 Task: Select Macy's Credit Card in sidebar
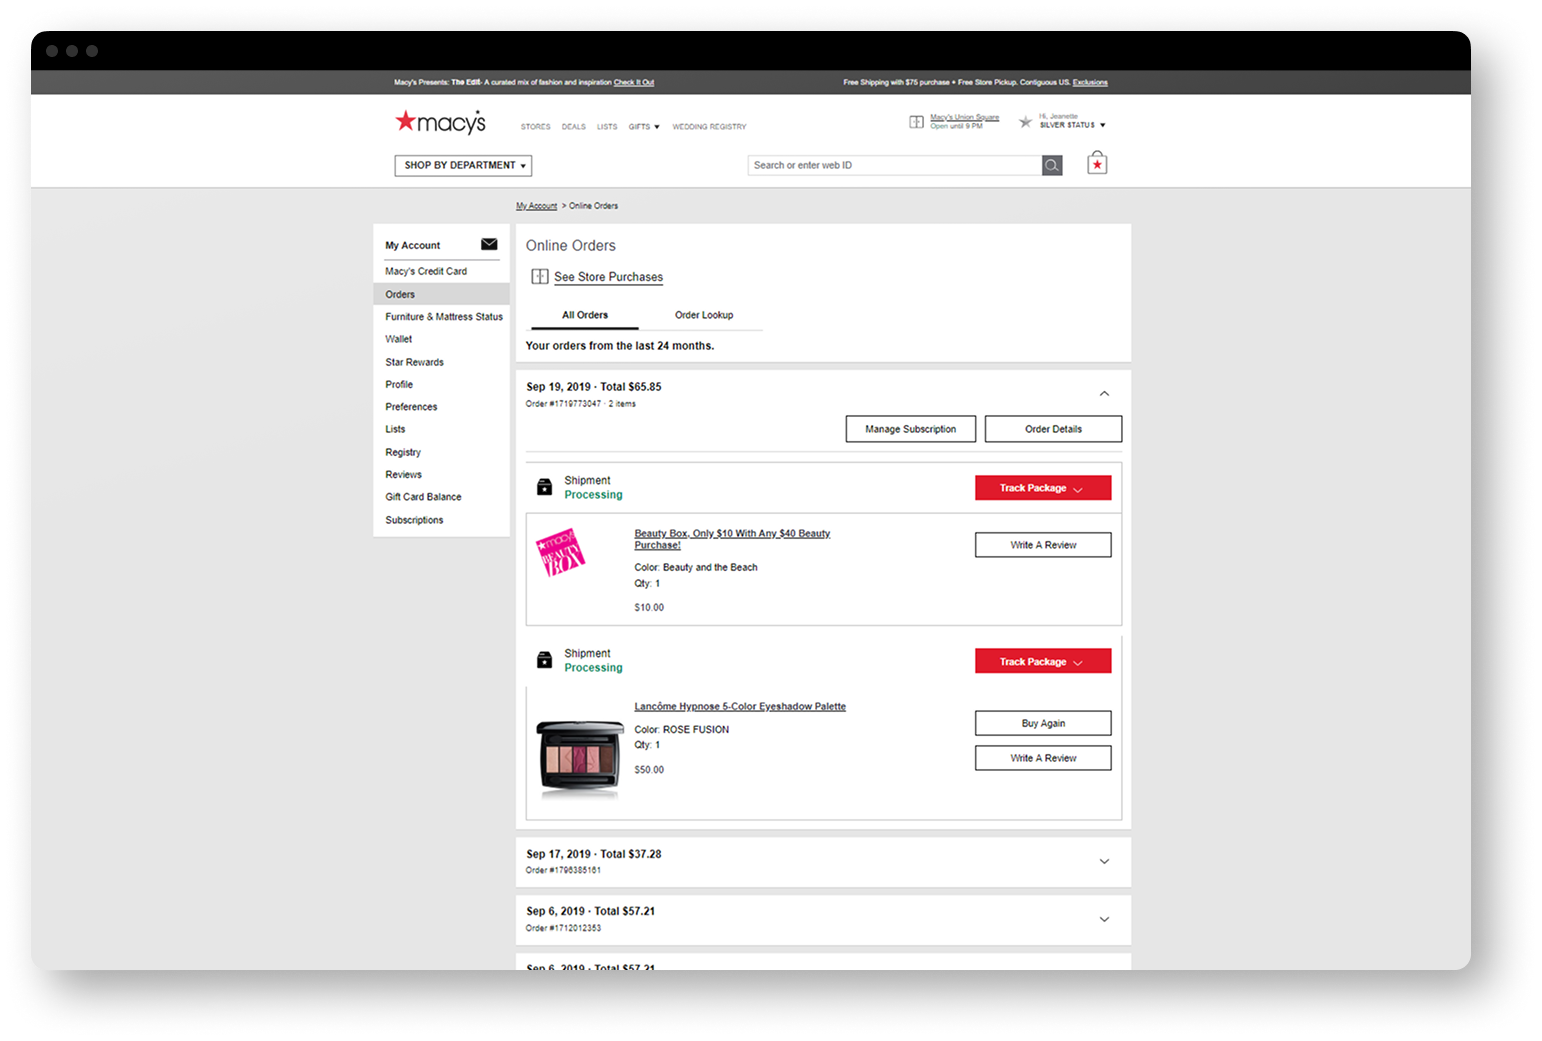click(x=426, y=271)
